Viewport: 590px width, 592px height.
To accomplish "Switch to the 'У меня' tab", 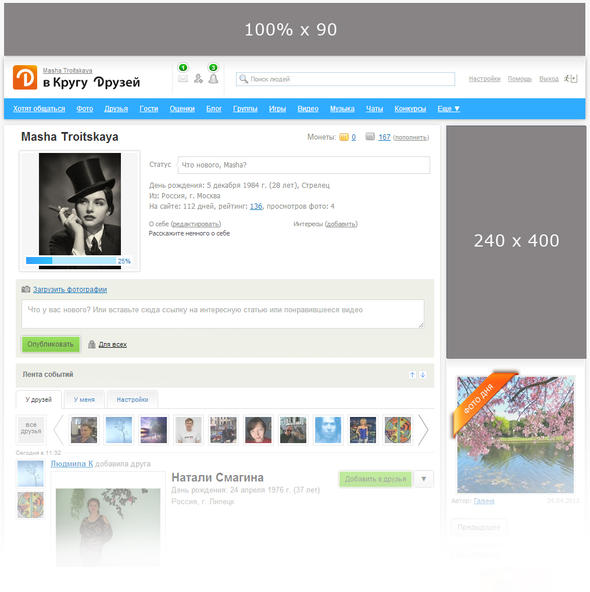I will pos(84,399).
